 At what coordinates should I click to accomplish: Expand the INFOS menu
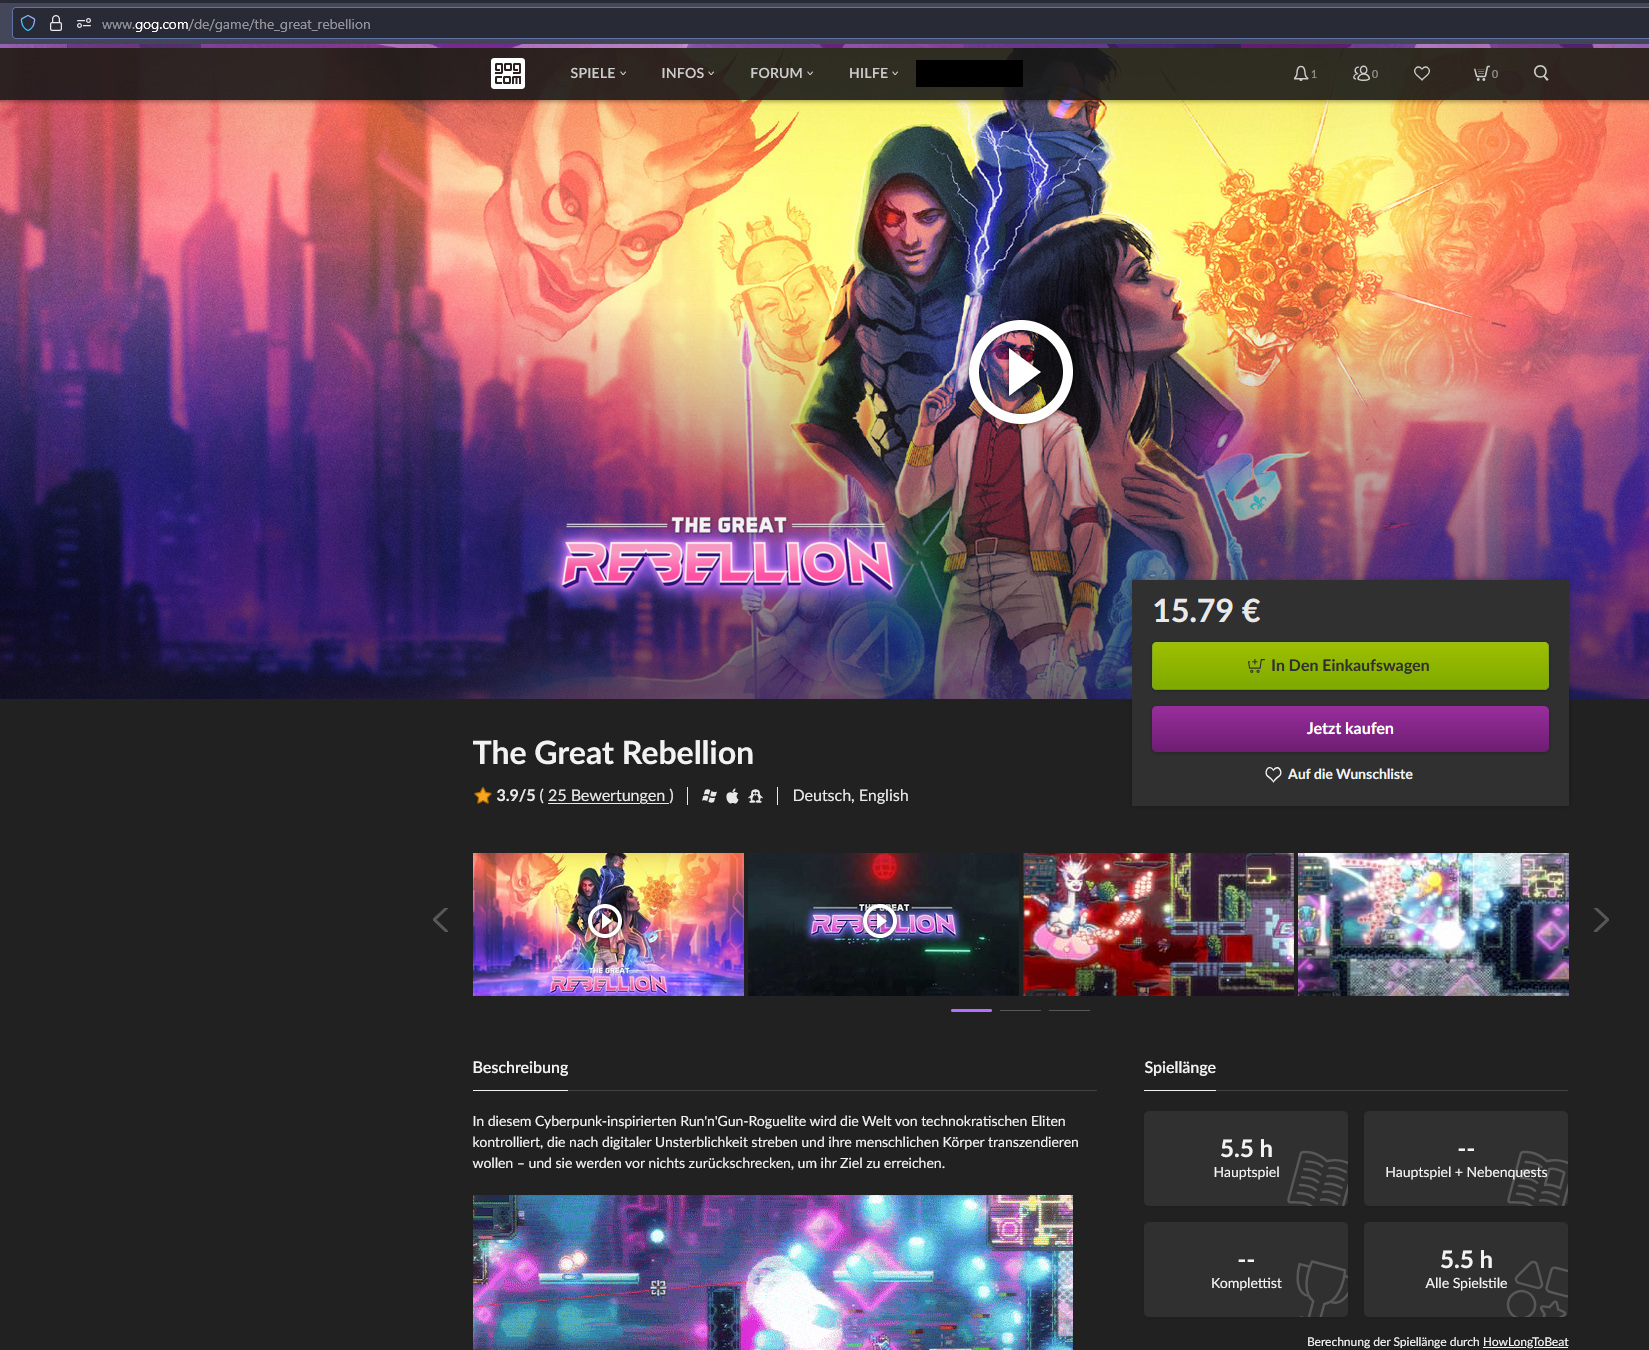point(688,73)
